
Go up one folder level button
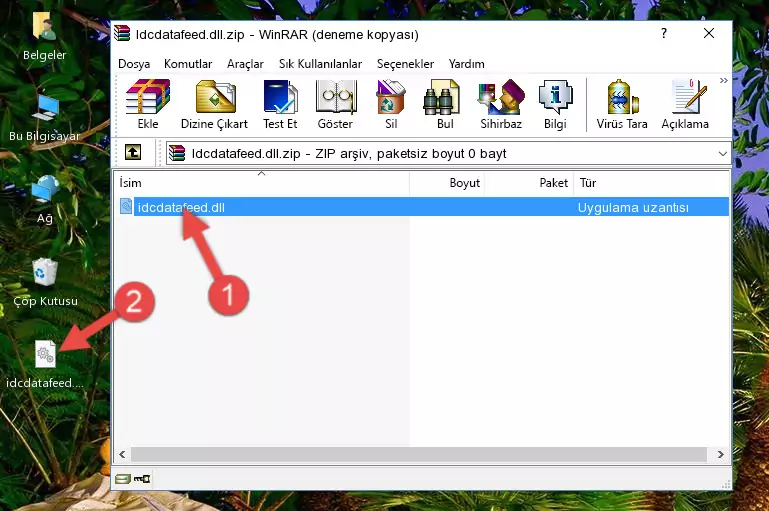133,153
